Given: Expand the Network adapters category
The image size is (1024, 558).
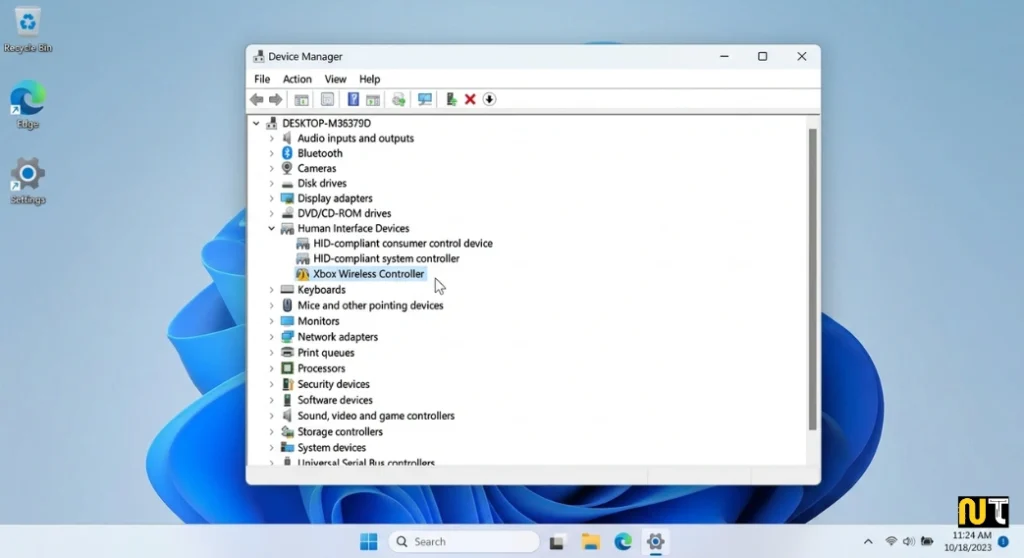Looking at the screenshot, I should tap(271, 337).
